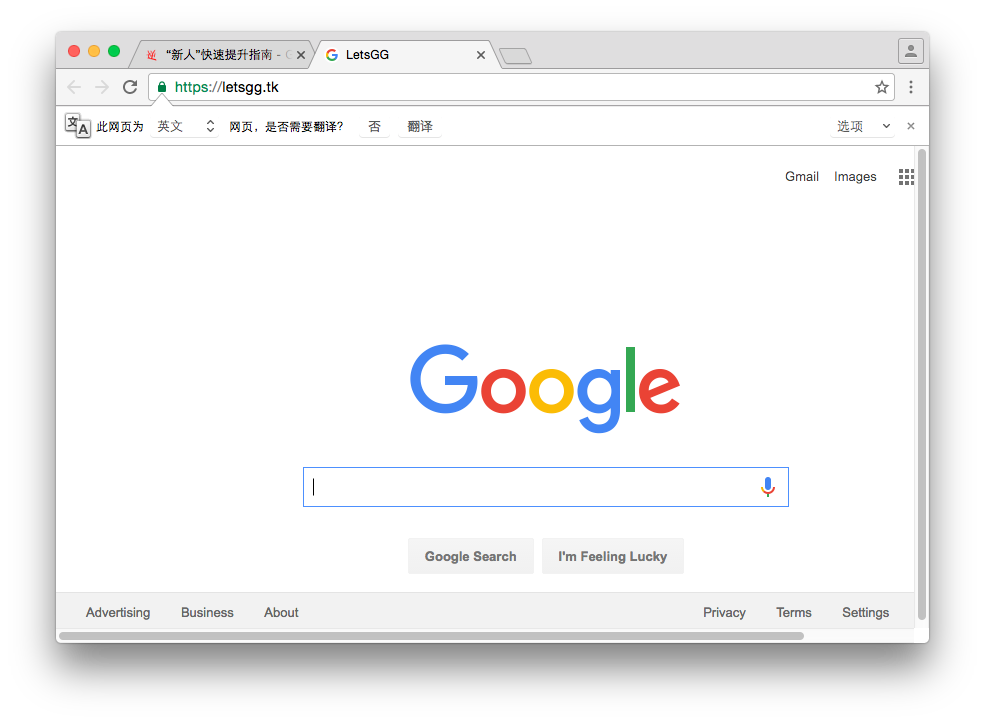
Task: Open the Google apps grid icon
Action: coord(906,177)
